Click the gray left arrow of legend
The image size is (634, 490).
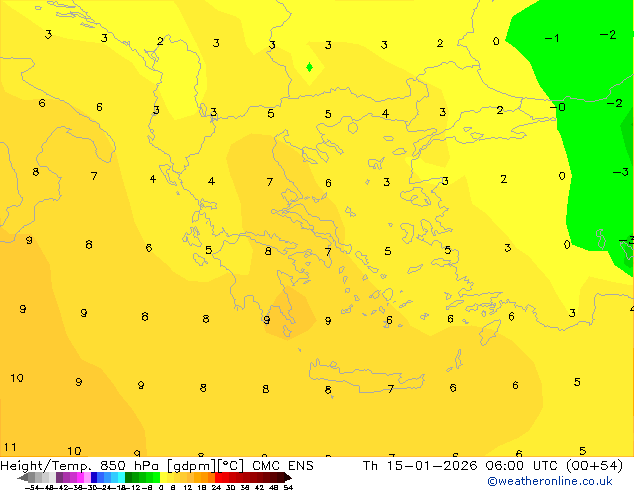(x=22, y=477)
